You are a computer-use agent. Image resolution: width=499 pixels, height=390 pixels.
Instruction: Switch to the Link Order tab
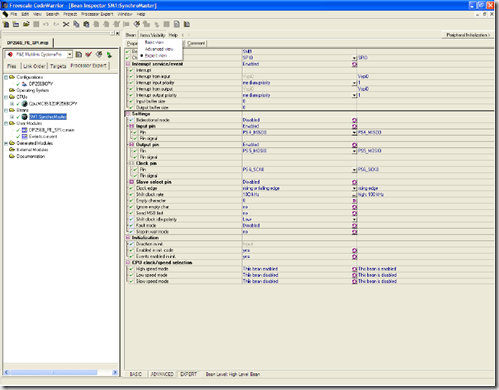(34, 66)
